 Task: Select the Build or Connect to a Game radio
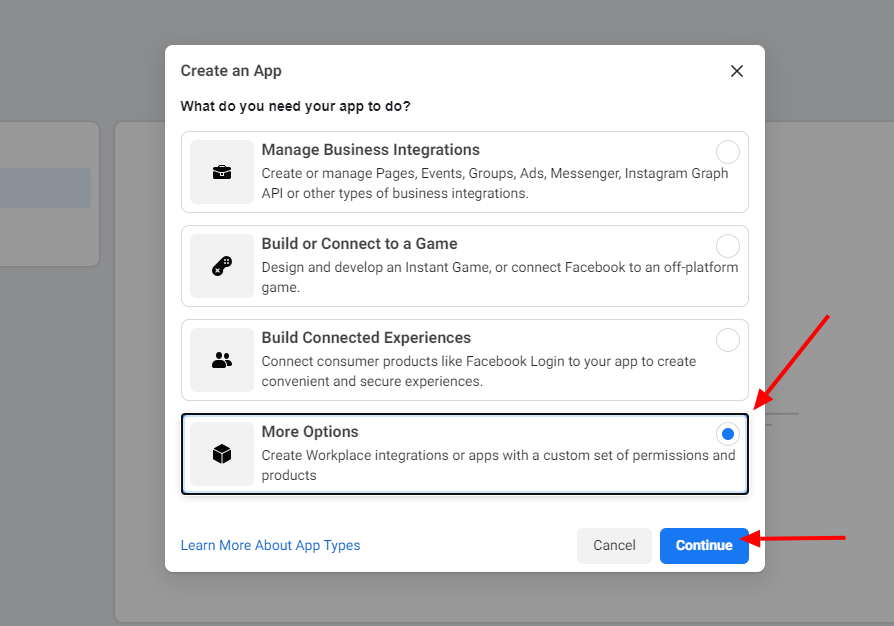[x=728, y=246]
